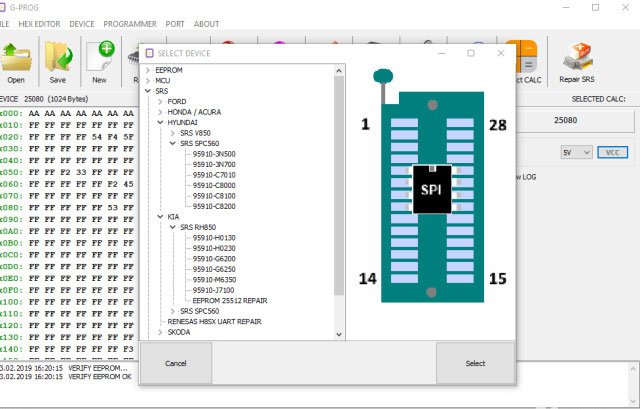Click log panel scroll up arrow
This screenshot has height=409, width=640.
coord(633,369)
